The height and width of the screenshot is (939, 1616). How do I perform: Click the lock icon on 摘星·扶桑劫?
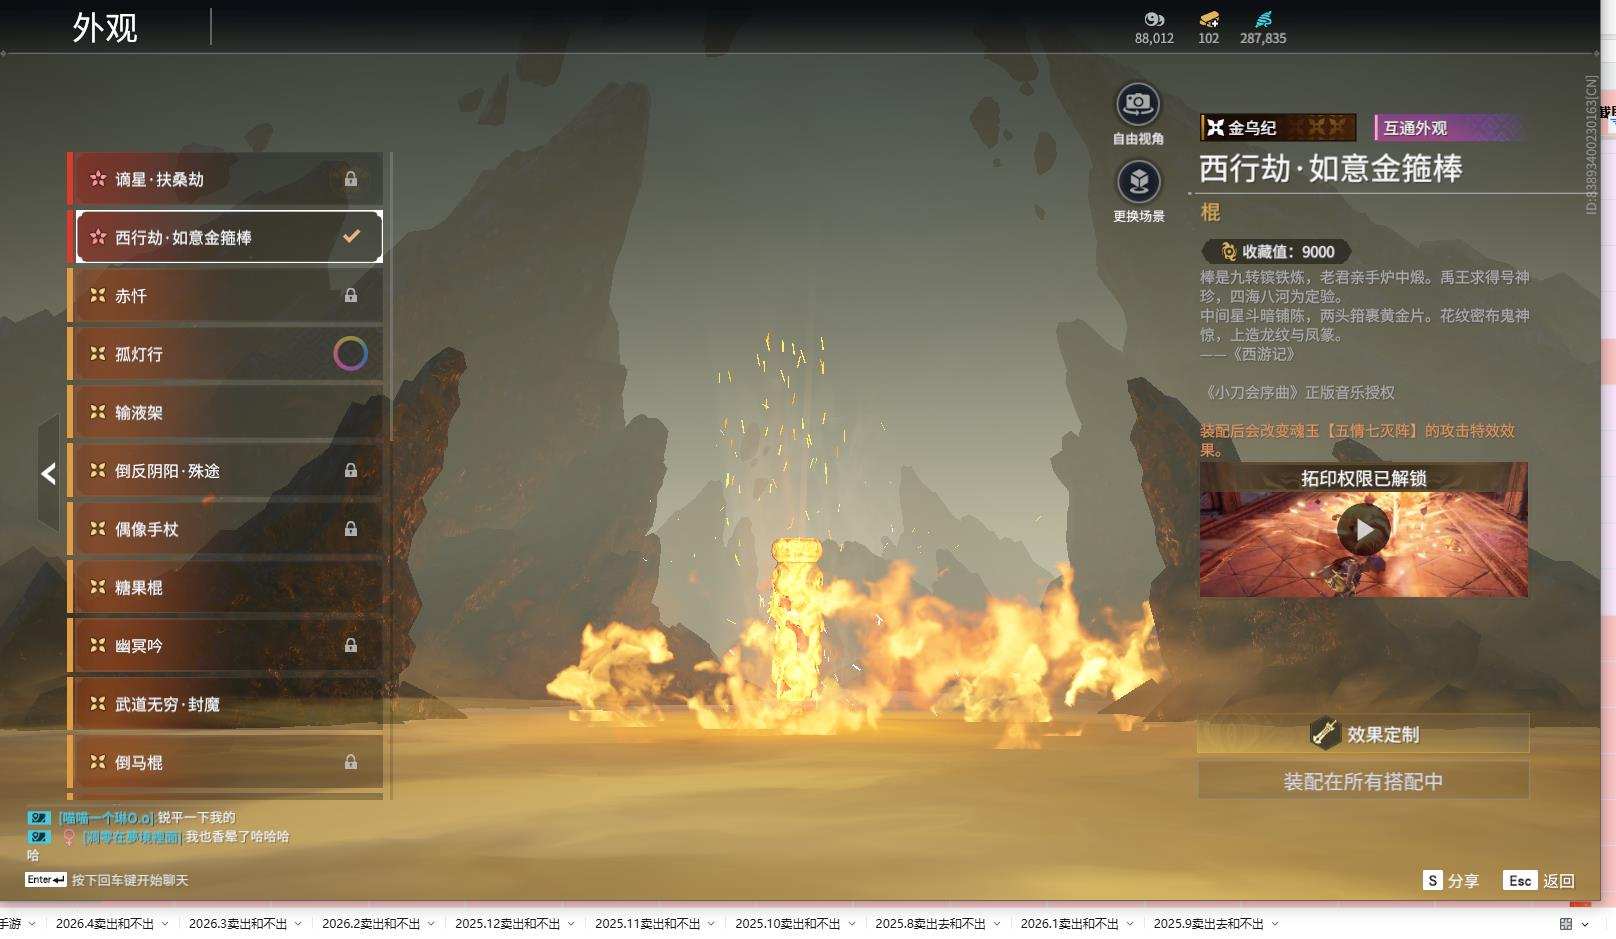click(351, 179)
